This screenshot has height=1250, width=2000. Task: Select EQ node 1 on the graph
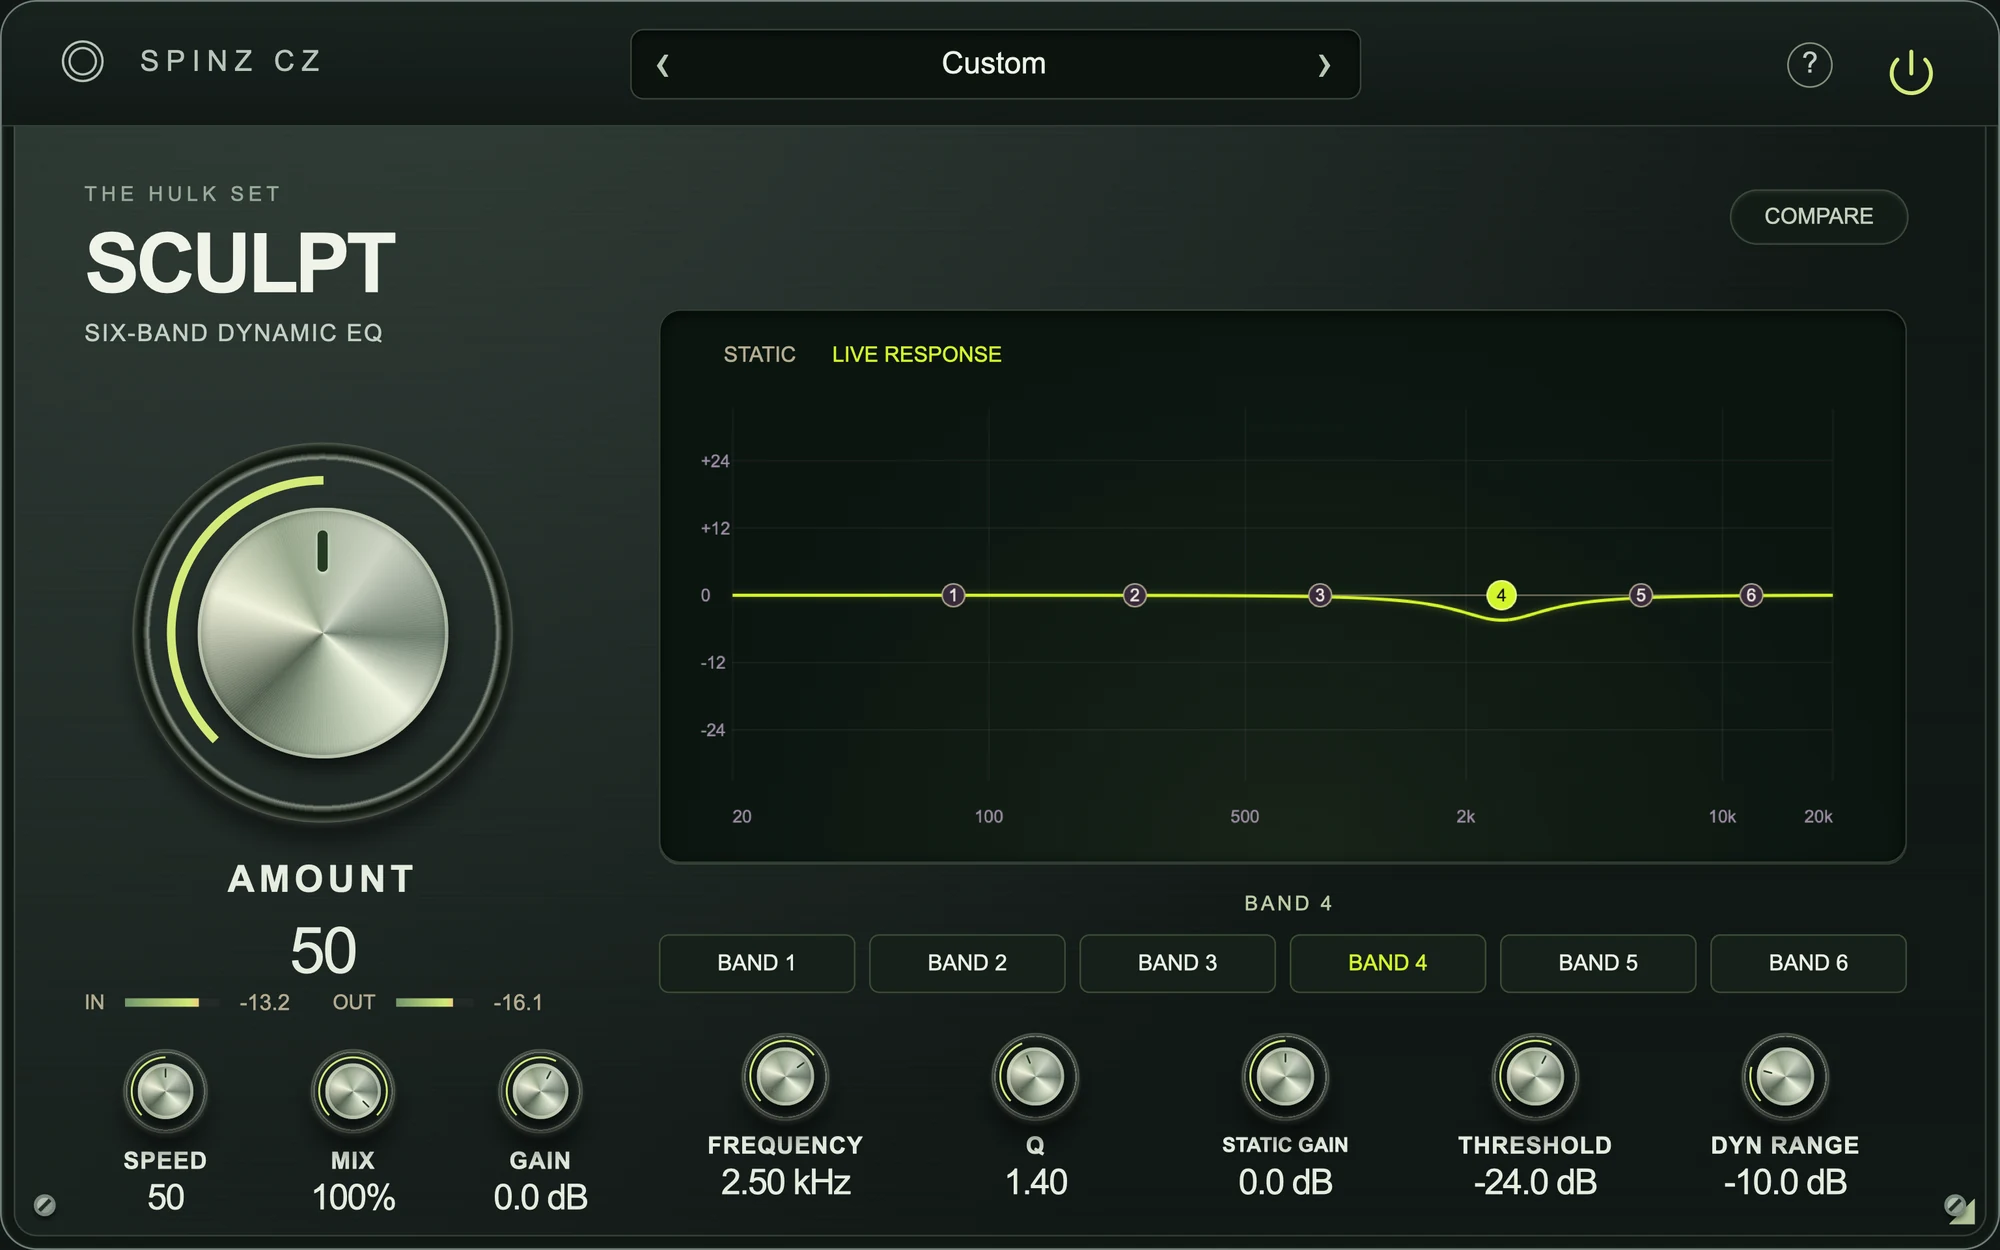point(953,595)
